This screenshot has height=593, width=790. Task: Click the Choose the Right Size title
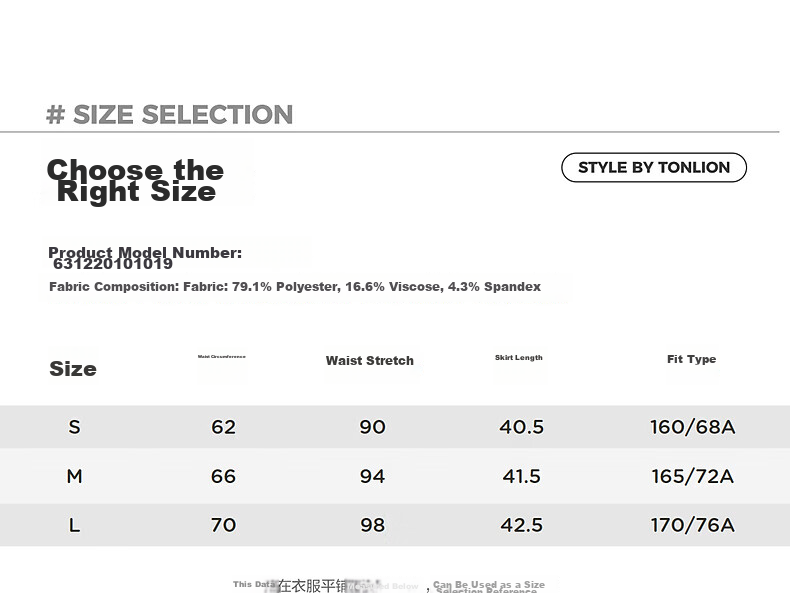(136, 181)
